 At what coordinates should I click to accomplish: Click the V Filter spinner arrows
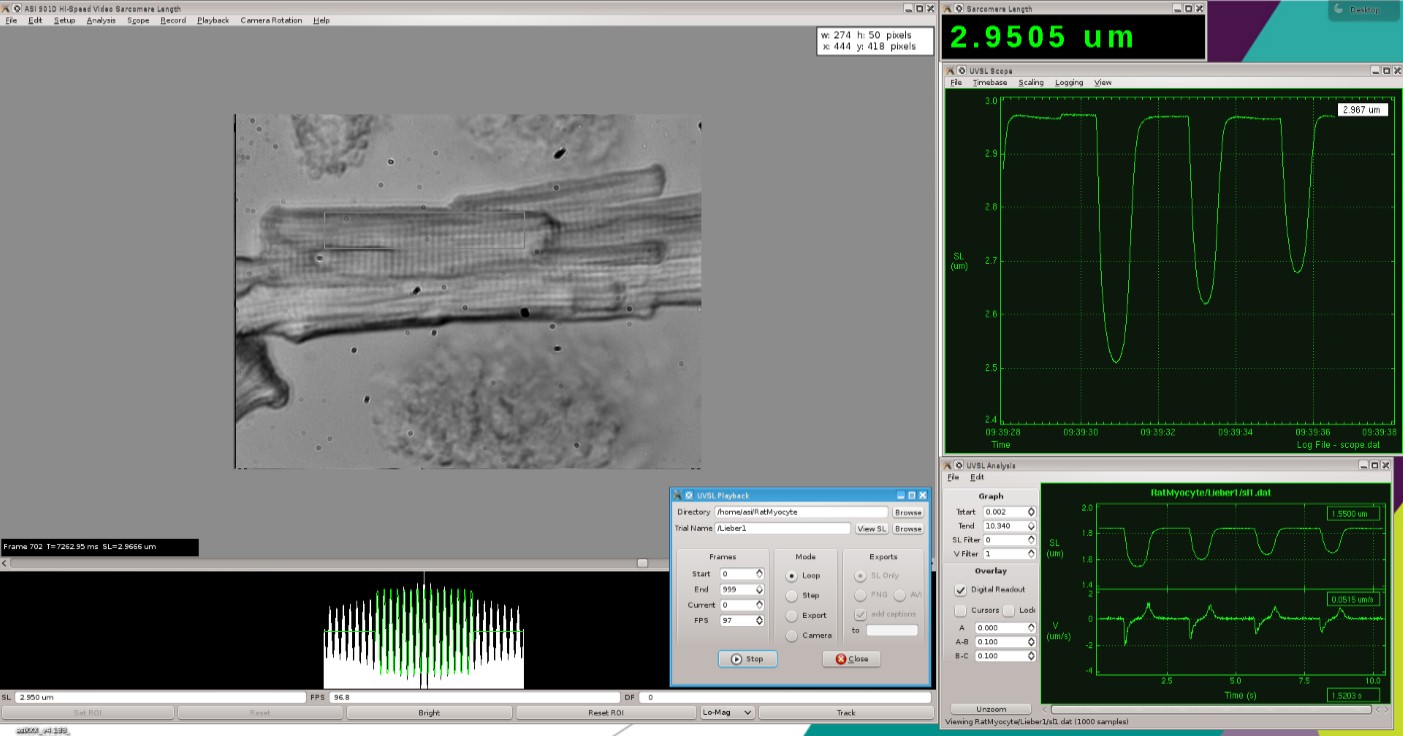1032,554
